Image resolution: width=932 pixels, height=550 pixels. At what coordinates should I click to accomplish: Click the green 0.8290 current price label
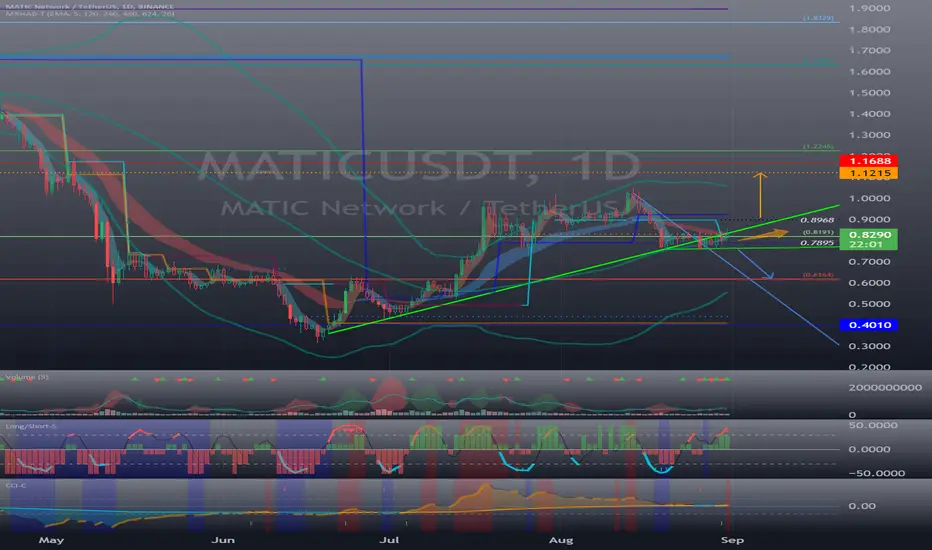pyautogui.click(x=868, y=235)
